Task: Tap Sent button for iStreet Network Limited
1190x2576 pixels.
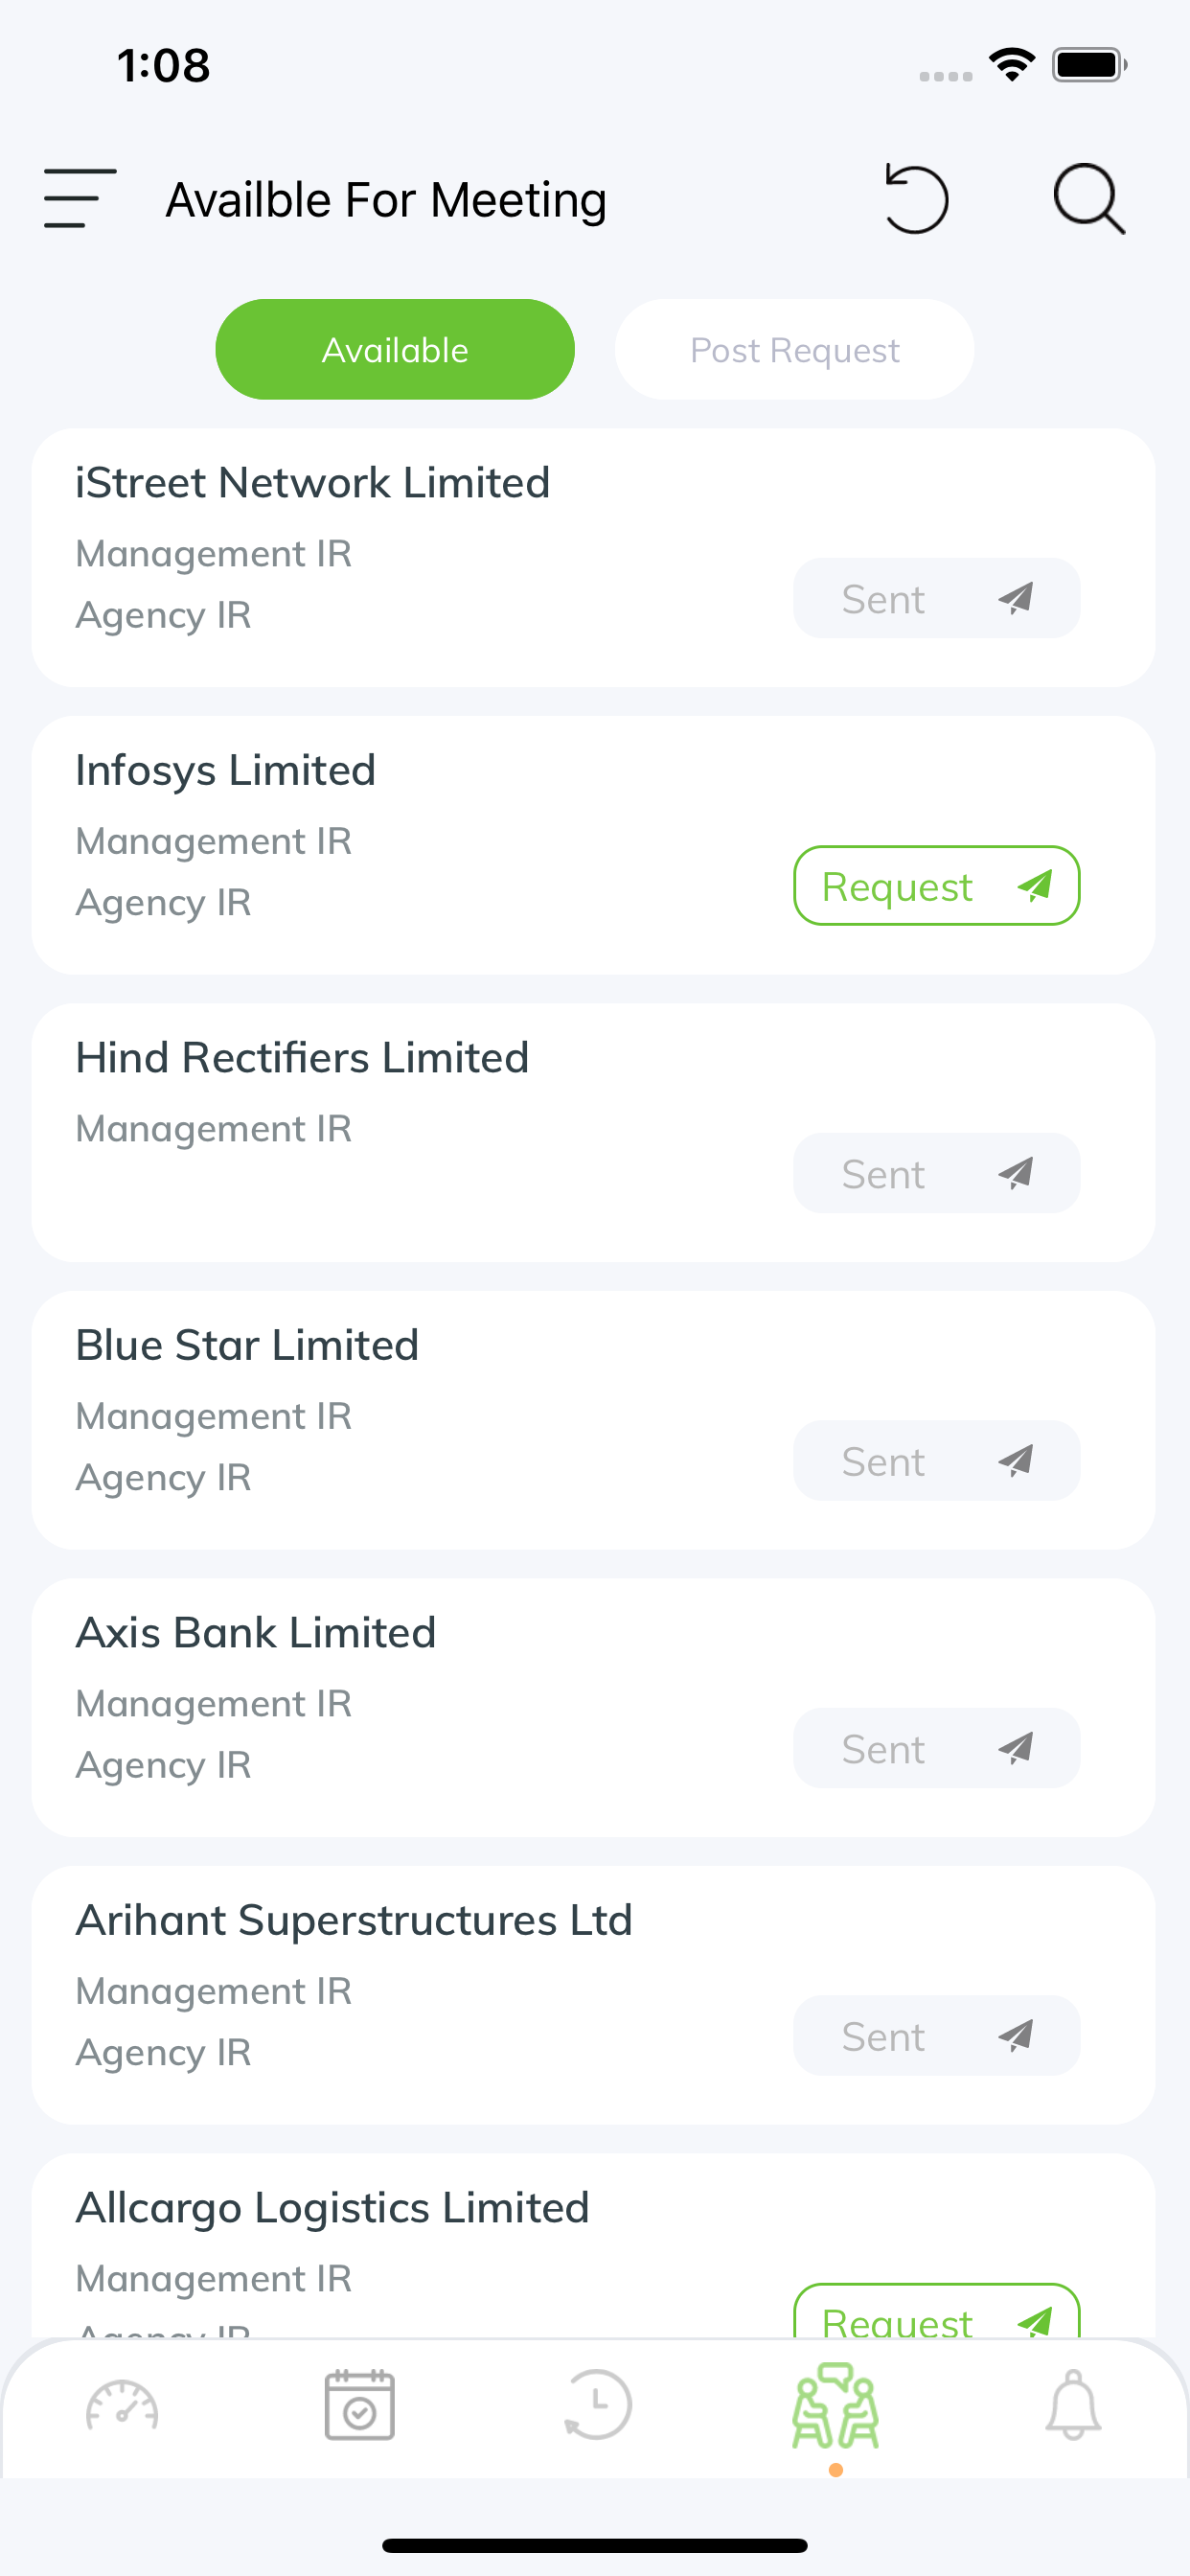Action: pos(936,598)
